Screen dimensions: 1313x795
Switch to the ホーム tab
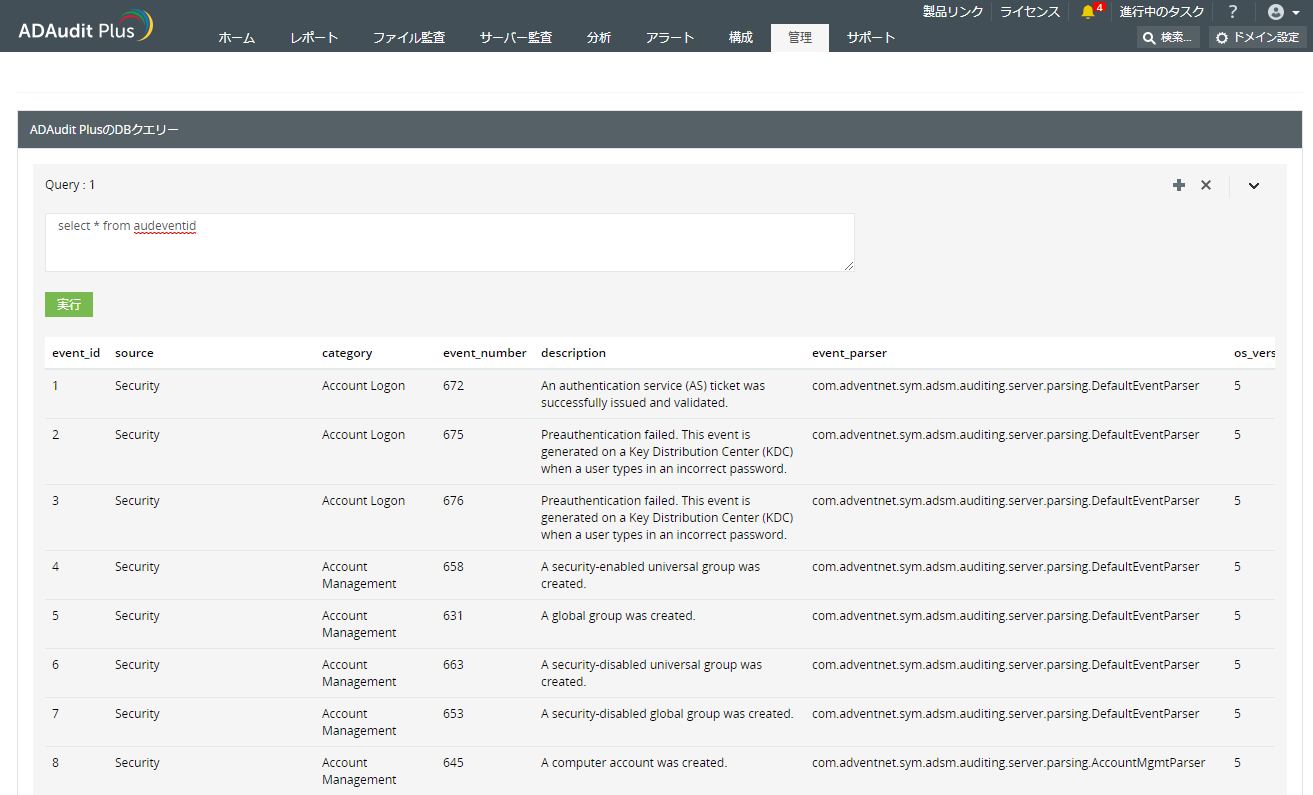tap(237, 38)
